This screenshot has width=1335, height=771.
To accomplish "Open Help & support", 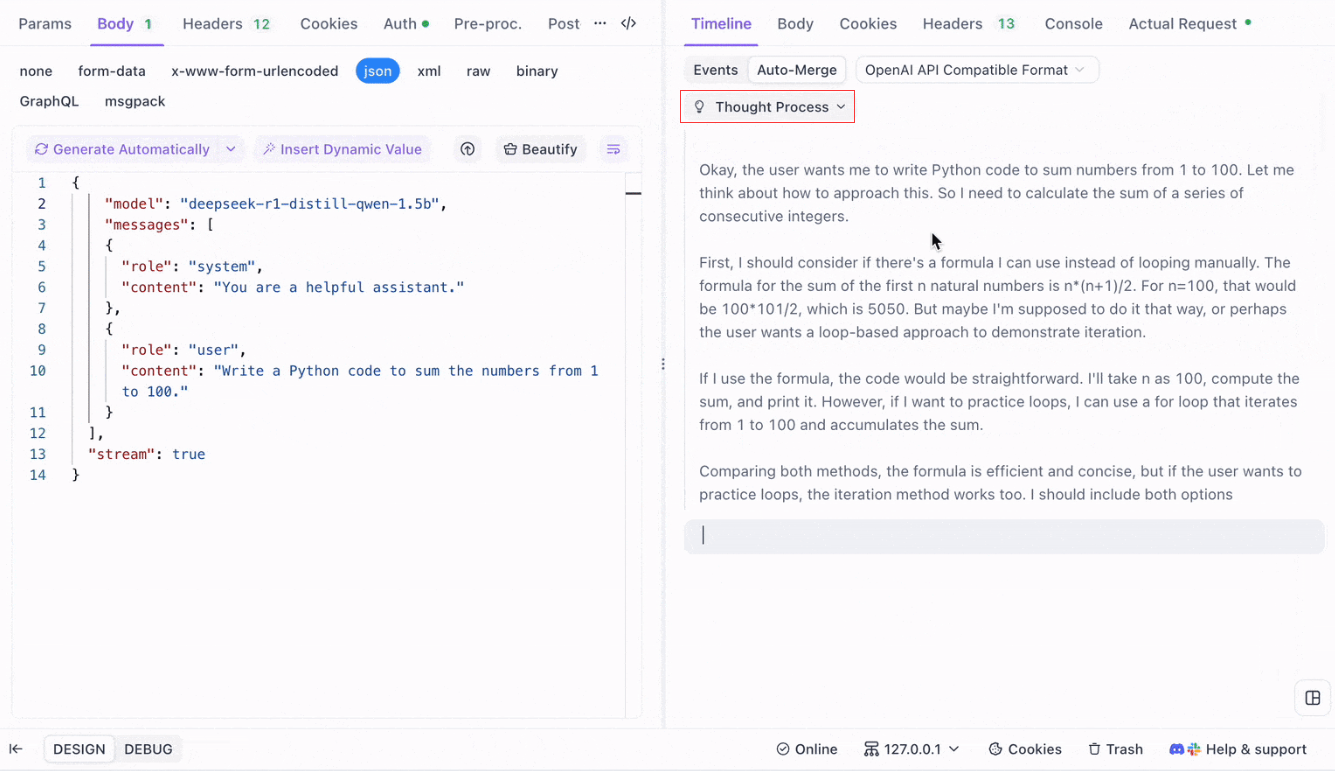I will point(1238,749).
